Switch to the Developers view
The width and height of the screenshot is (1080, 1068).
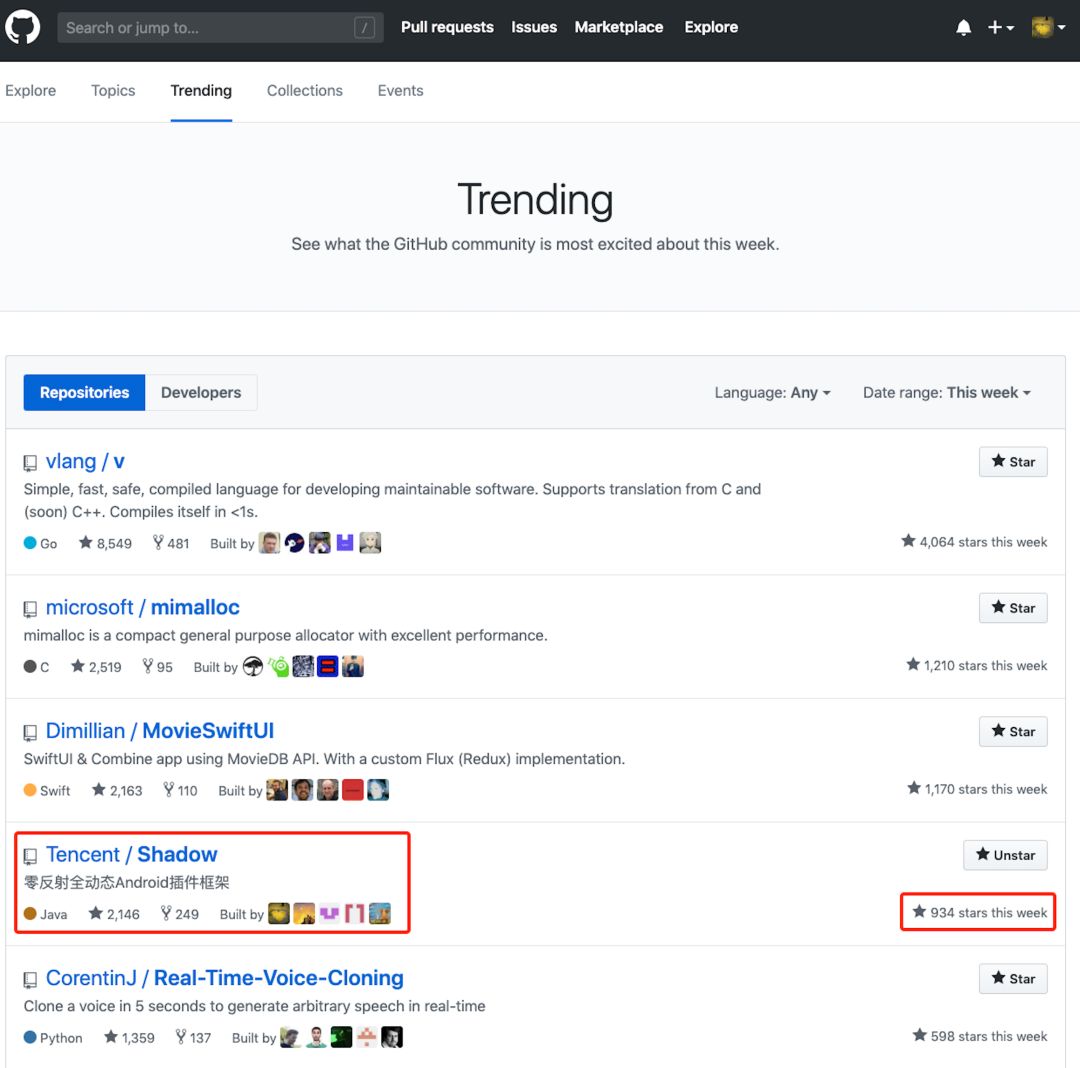201,392
